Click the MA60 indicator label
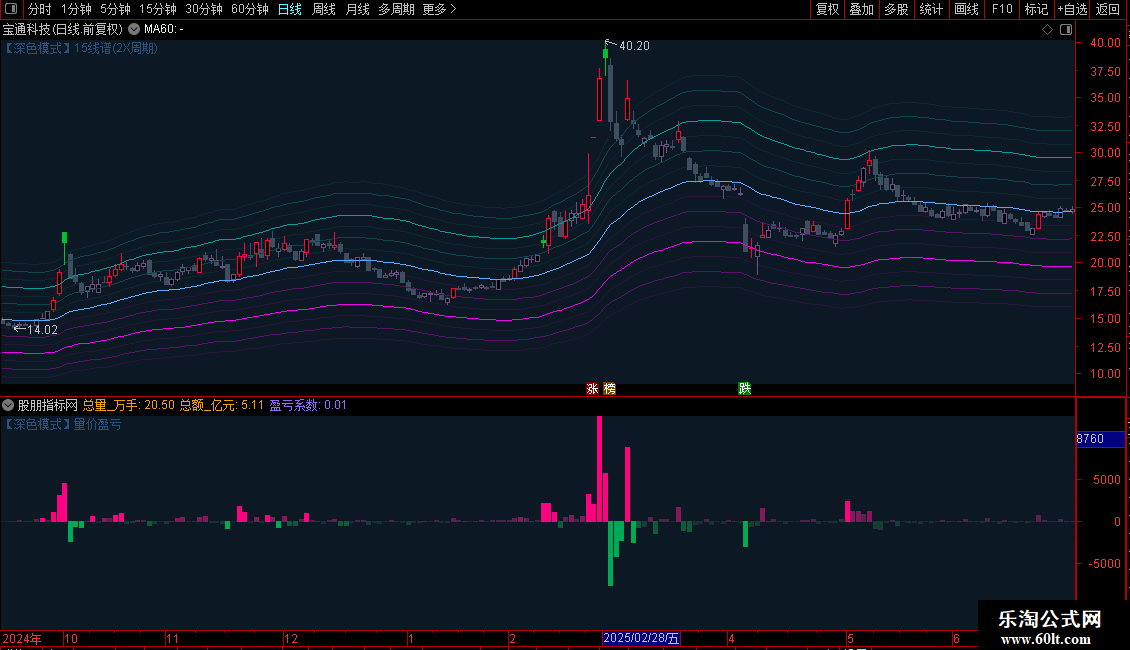This screenshot has width=1130, height=650. coord(164,29)
